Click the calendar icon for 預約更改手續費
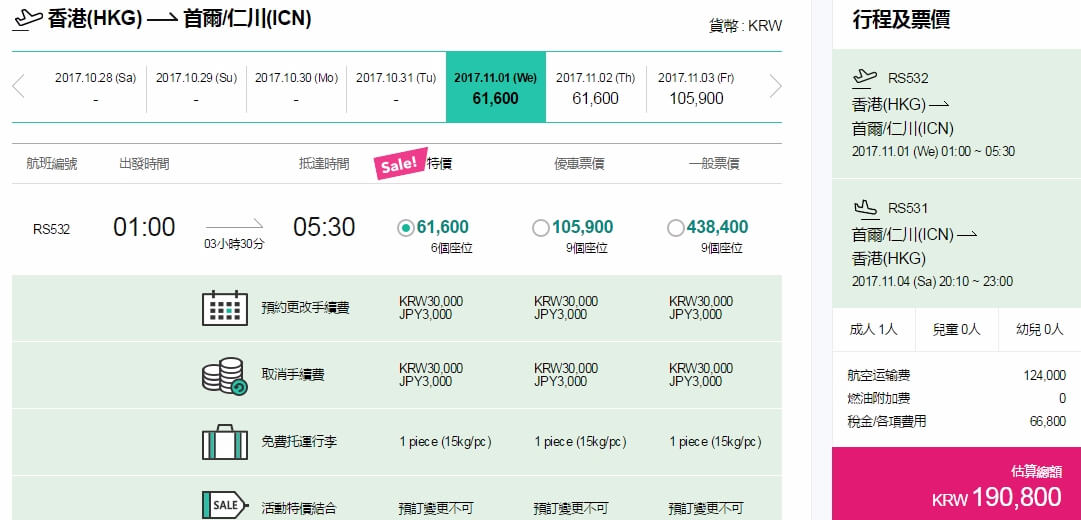The image size is (1081, 520). pyautogui.click(x=225, y=308)
